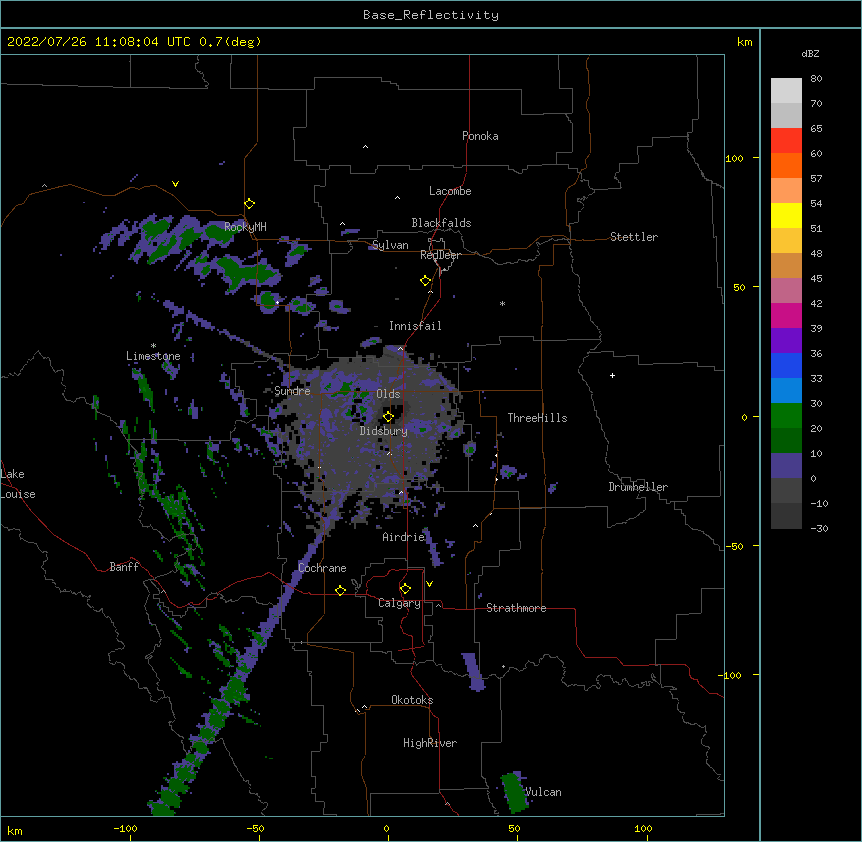The image size is (862, 842).
Task: Click the ThreeHills town label
Action: coord(537,418)
